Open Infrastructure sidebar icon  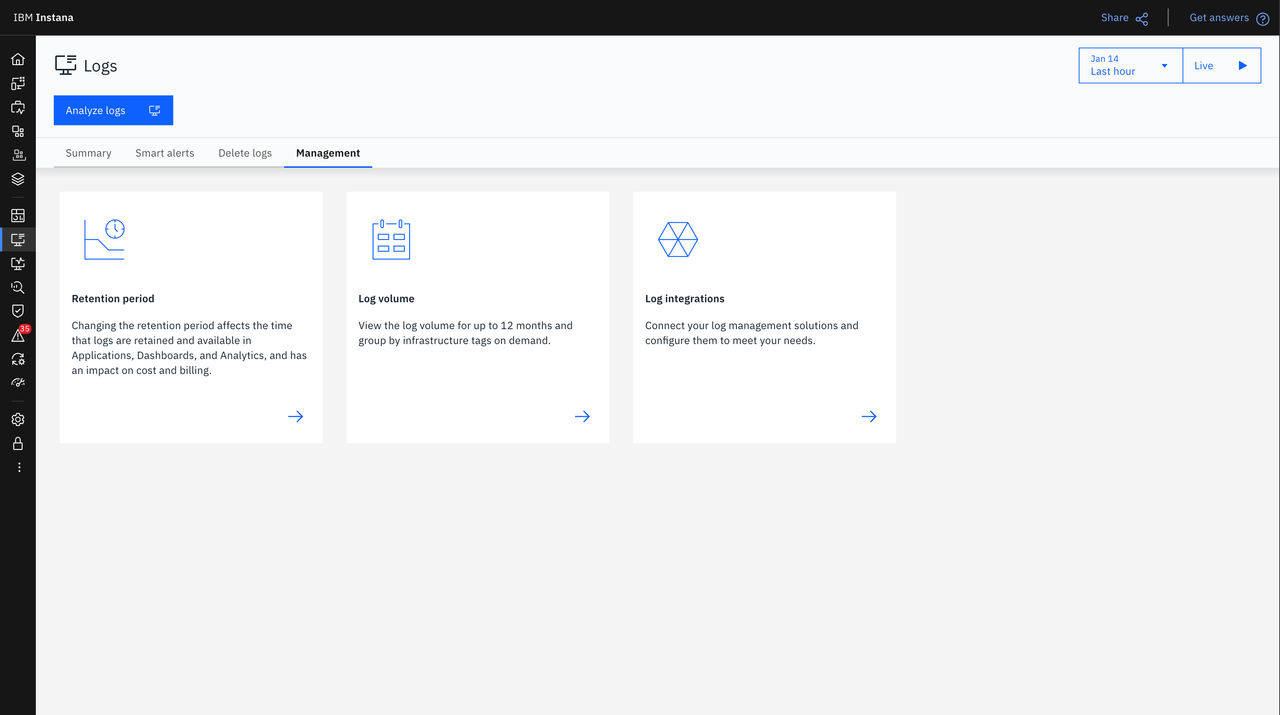[18, 155]
